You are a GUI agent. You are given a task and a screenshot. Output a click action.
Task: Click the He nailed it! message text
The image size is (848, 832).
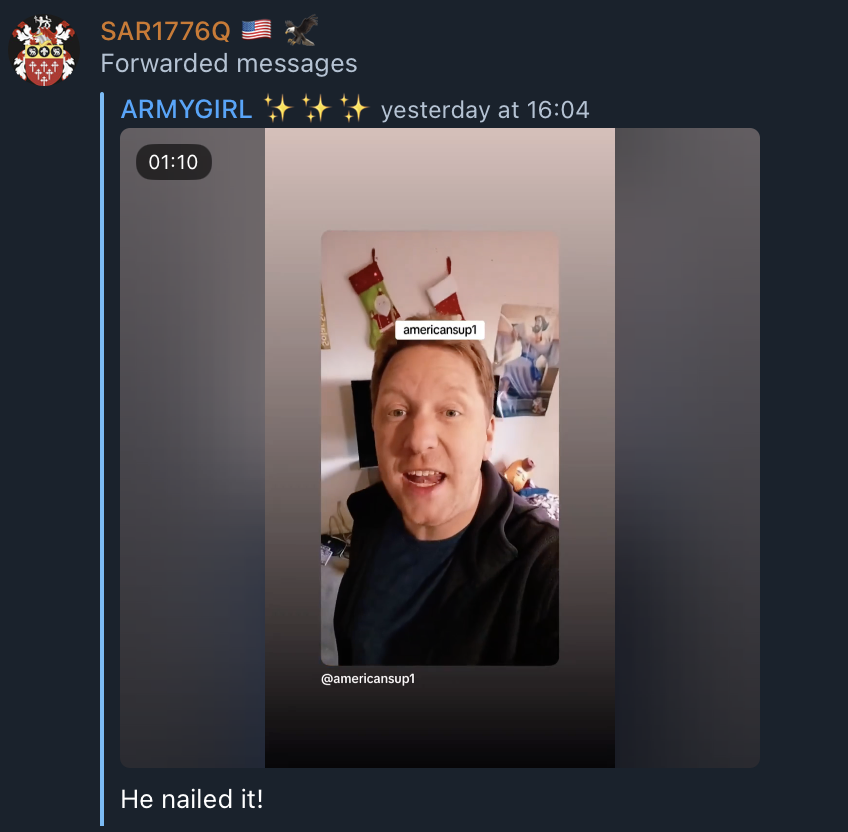(192, 799)
